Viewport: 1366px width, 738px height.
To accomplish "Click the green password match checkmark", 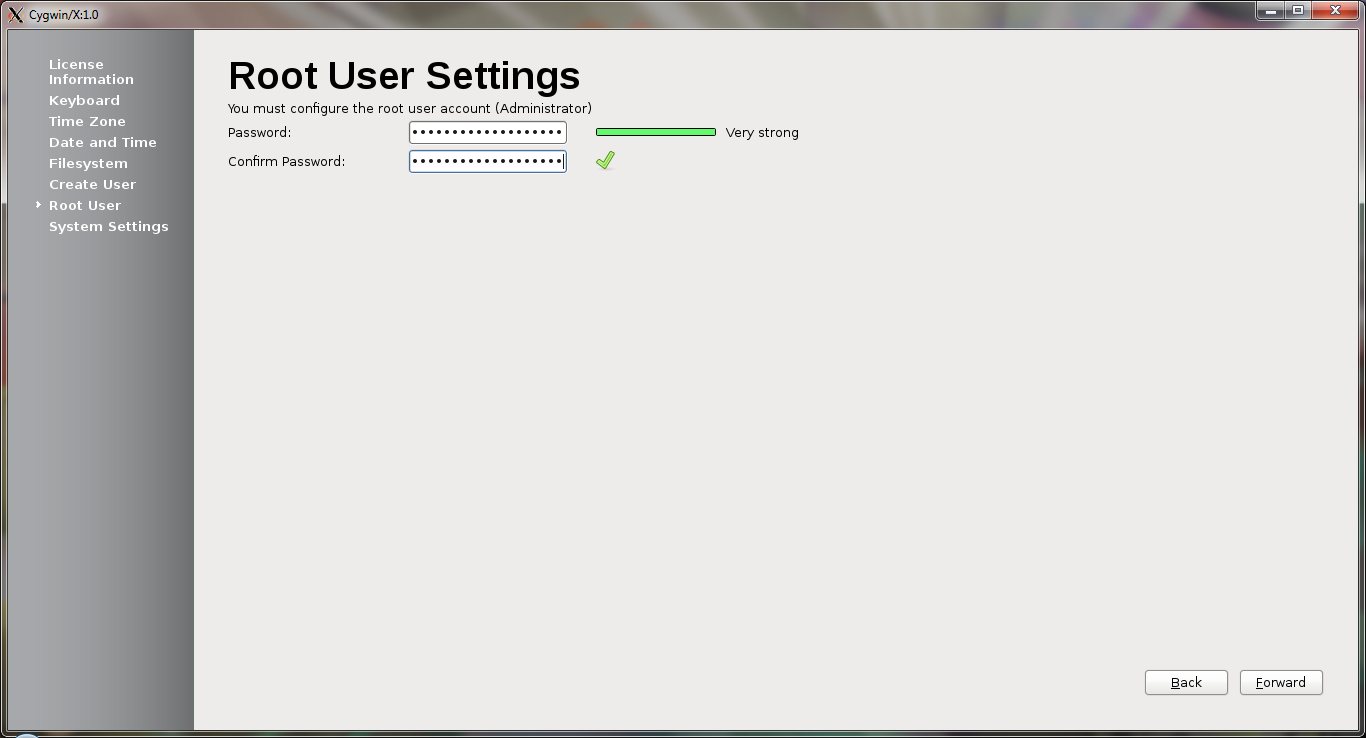I will point(605,160).
